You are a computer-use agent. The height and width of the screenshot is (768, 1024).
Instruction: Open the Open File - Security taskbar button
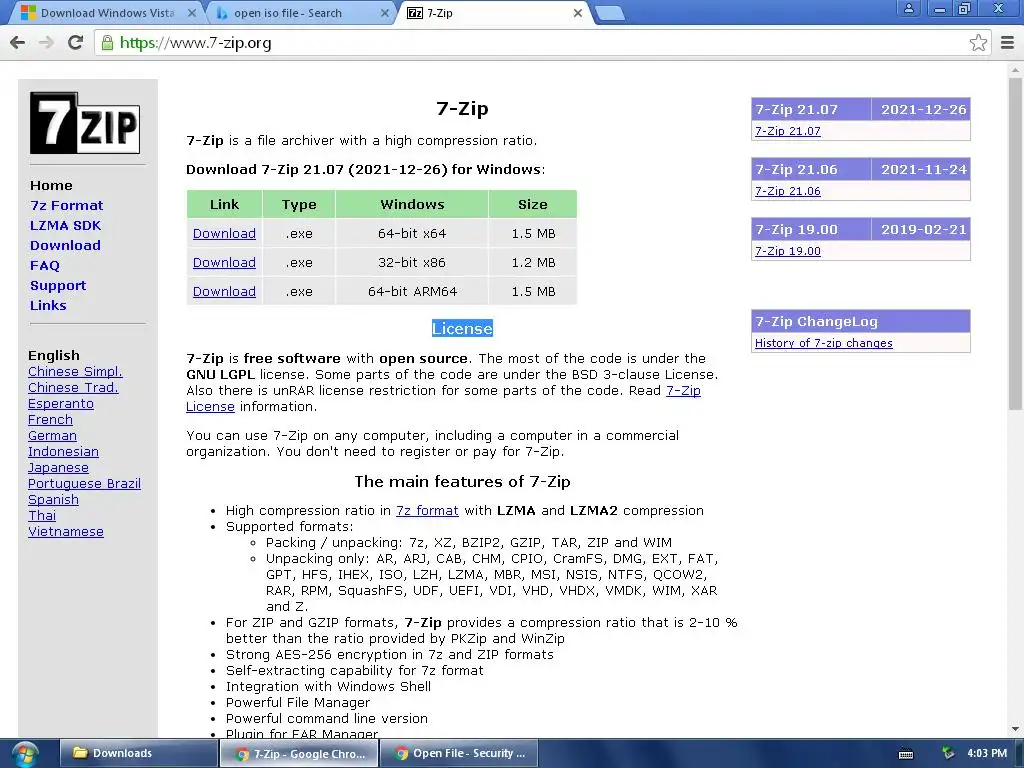[x=459, y=754]
